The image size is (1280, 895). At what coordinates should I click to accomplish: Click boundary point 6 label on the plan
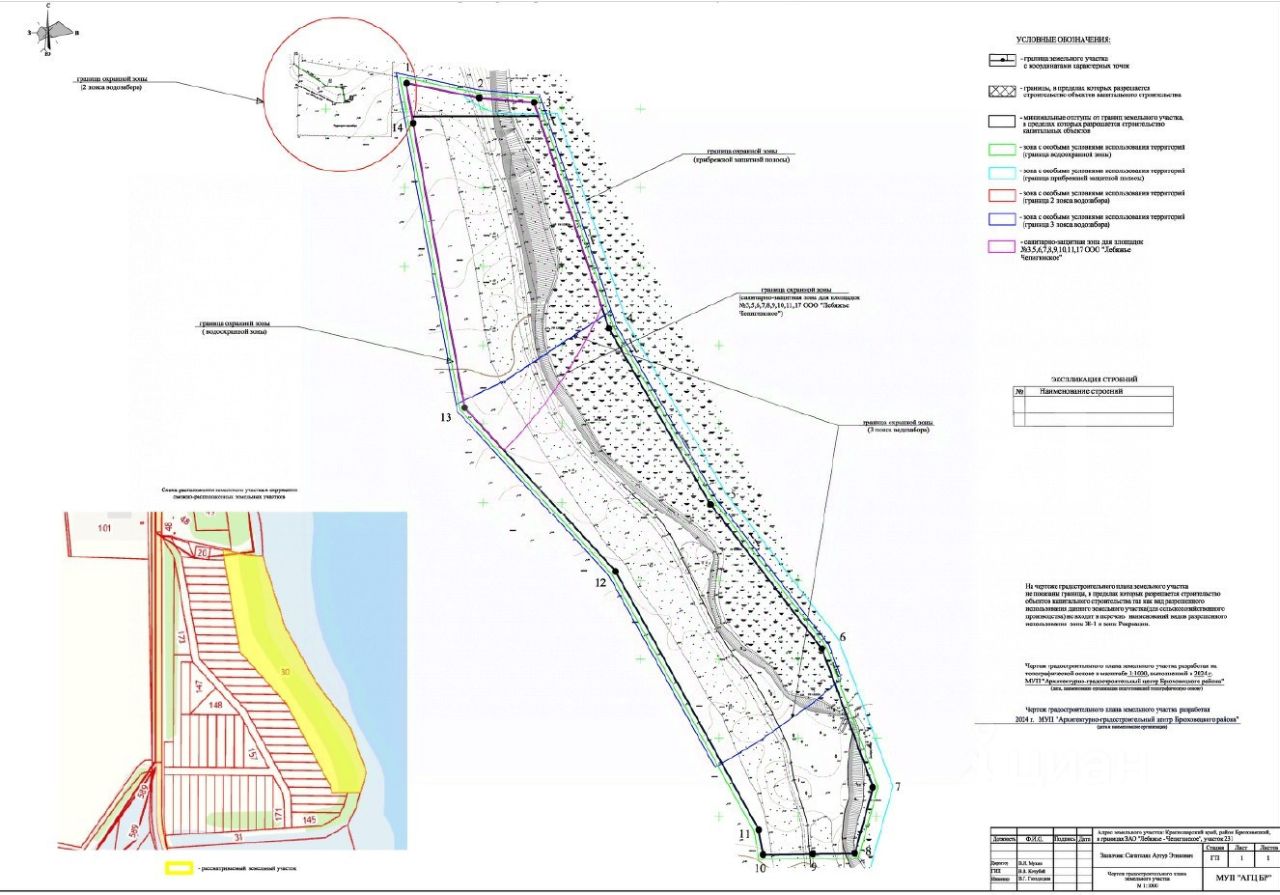click(x=842, y=637)
